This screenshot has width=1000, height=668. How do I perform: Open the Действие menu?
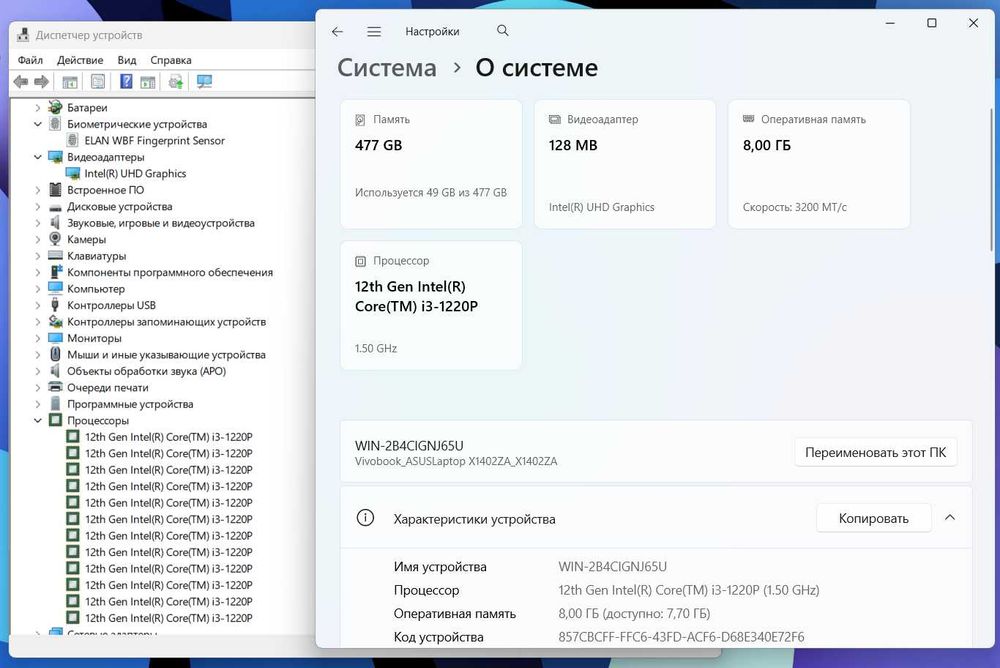[x=80, y=60]
